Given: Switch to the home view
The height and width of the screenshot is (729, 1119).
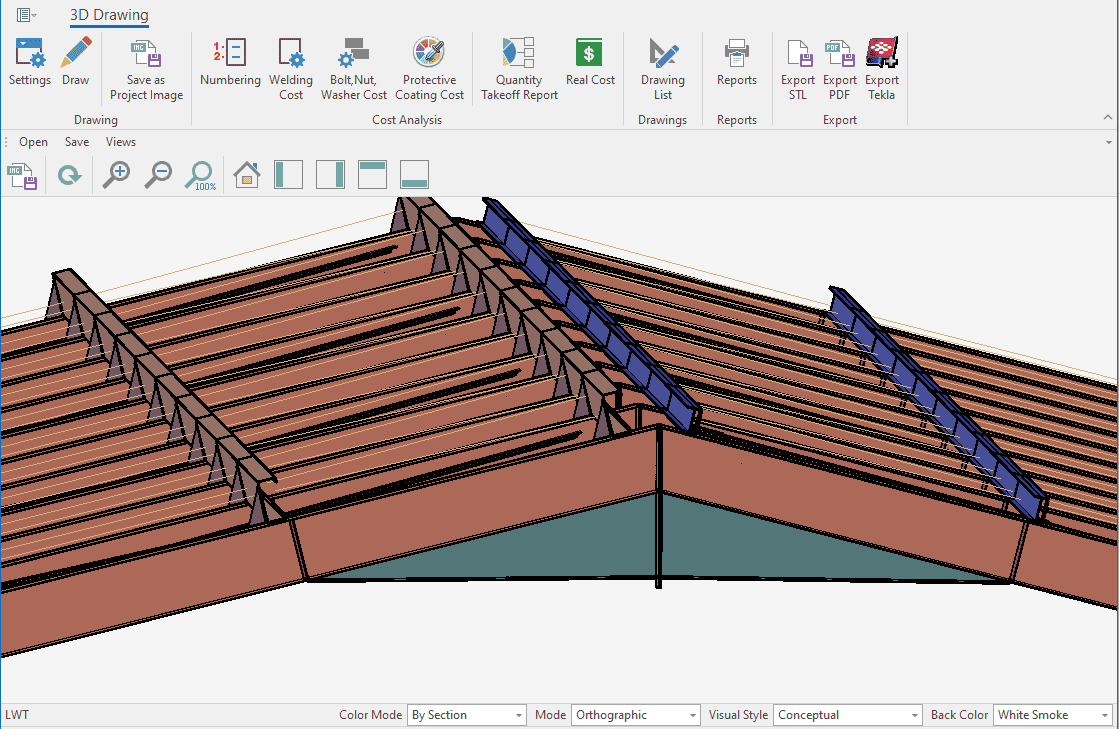Looking at the screenshot, I should (x=247, y=175).
